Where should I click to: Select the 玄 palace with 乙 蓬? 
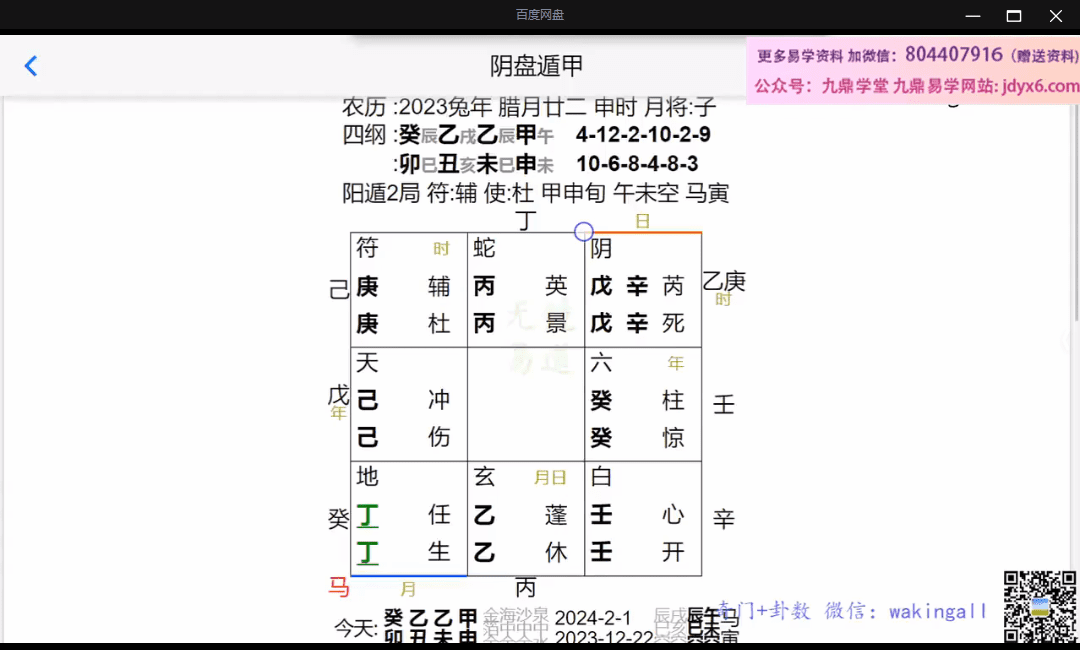[525, 518]
